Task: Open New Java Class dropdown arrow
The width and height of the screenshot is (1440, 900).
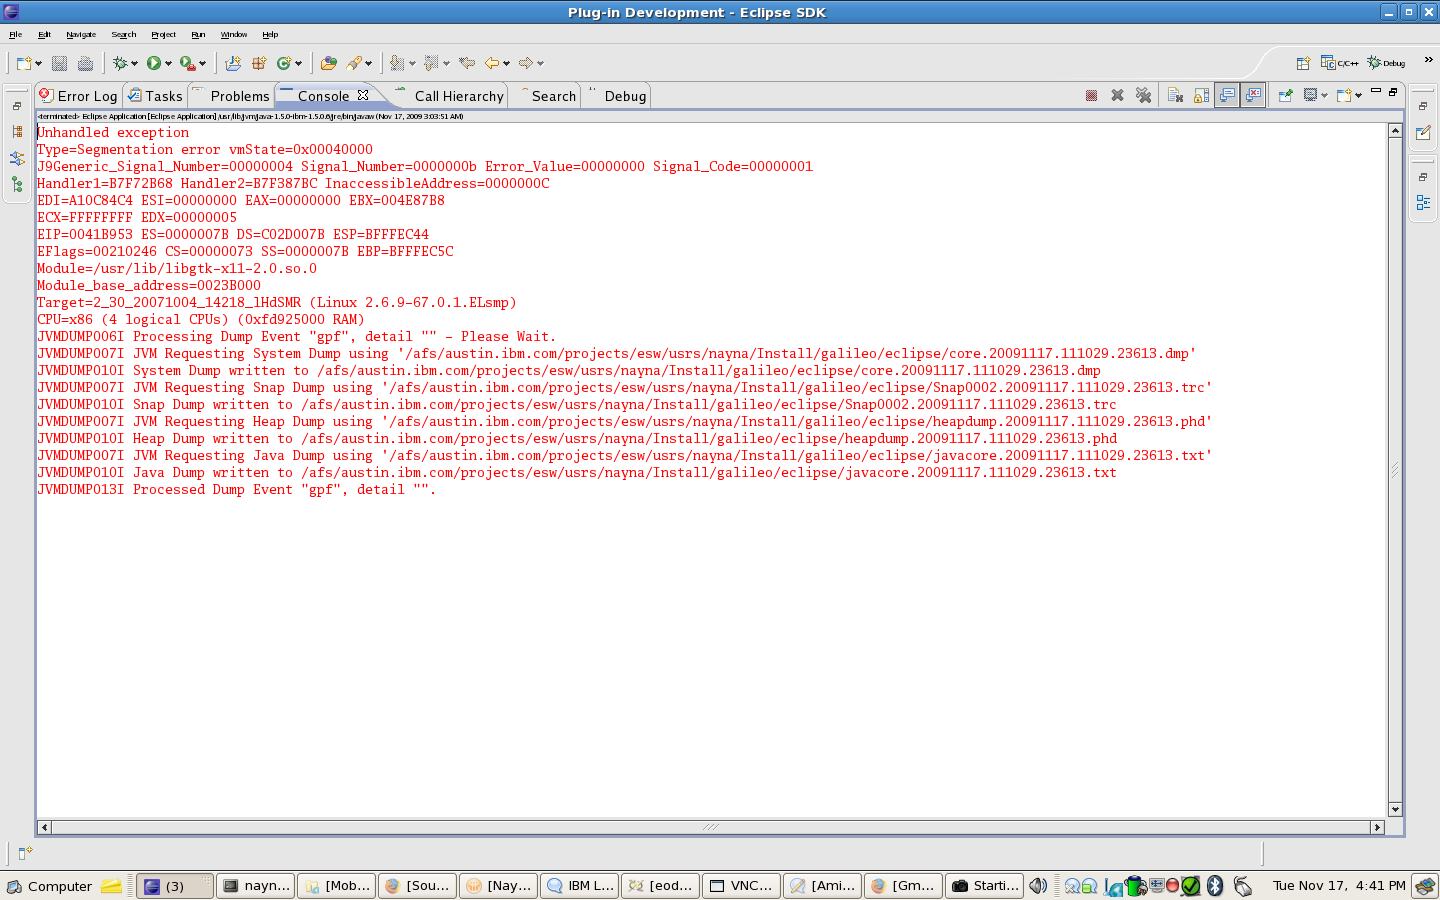Action: 298,64
